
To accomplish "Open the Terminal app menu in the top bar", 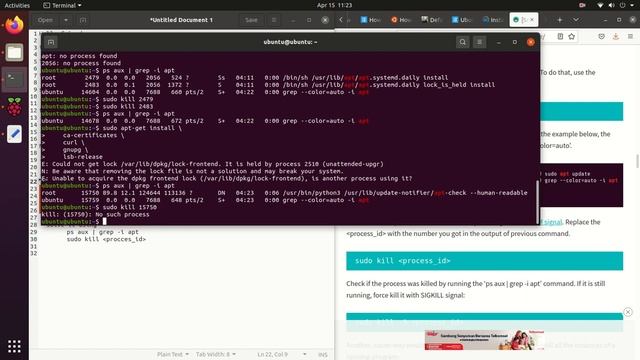I will click(x=62, y=5).
